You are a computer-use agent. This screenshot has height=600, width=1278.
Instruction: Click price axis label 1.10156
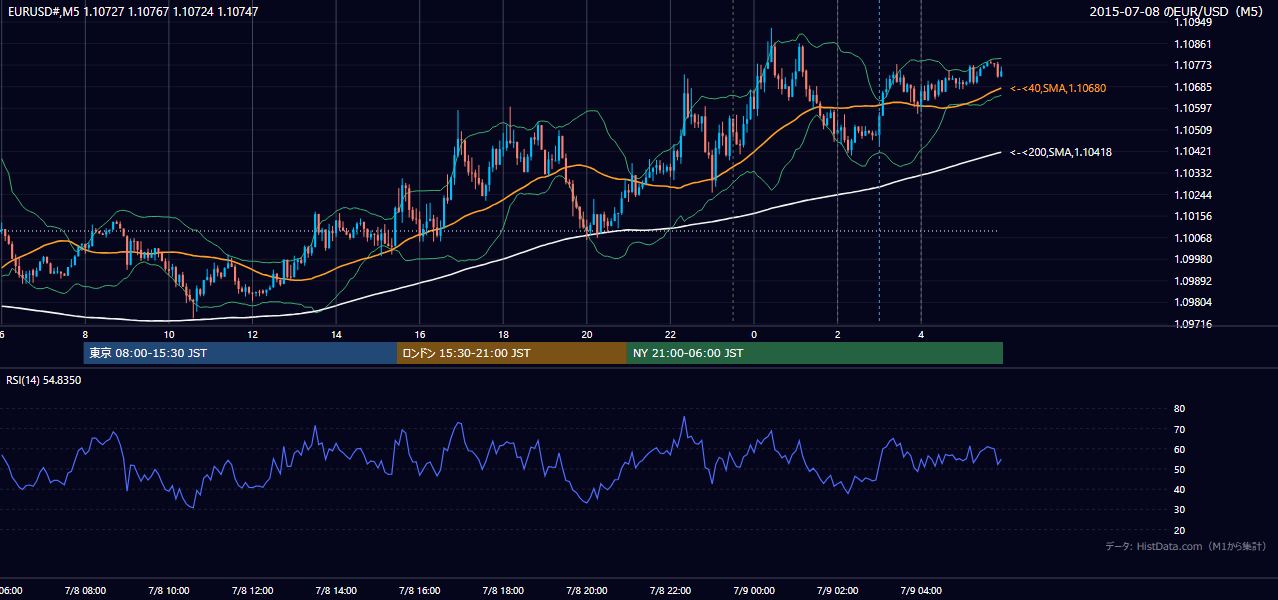coord(1192,216)
